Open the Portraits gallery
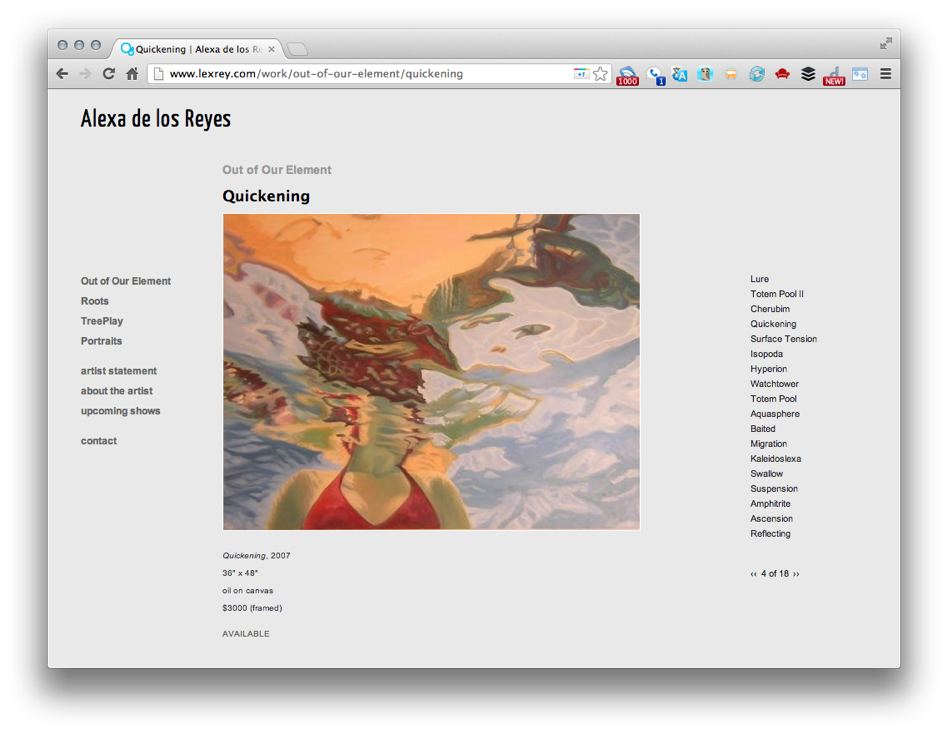 102,341
